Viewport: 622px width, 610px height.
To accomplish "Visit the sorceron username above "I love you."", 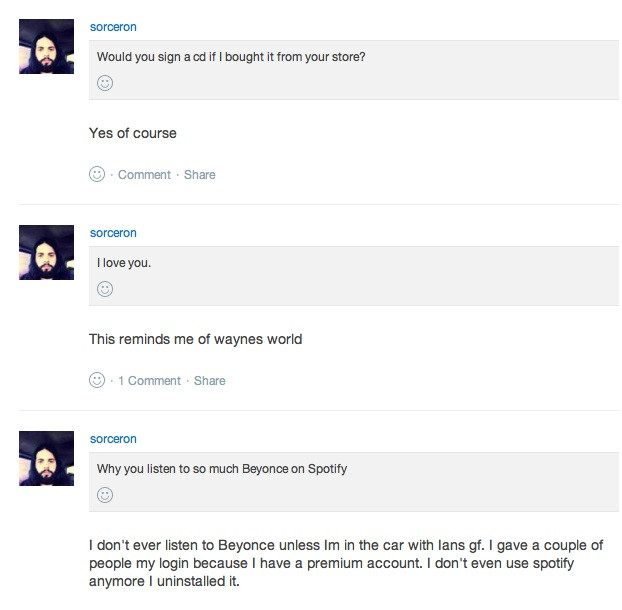I will (113, 233).
